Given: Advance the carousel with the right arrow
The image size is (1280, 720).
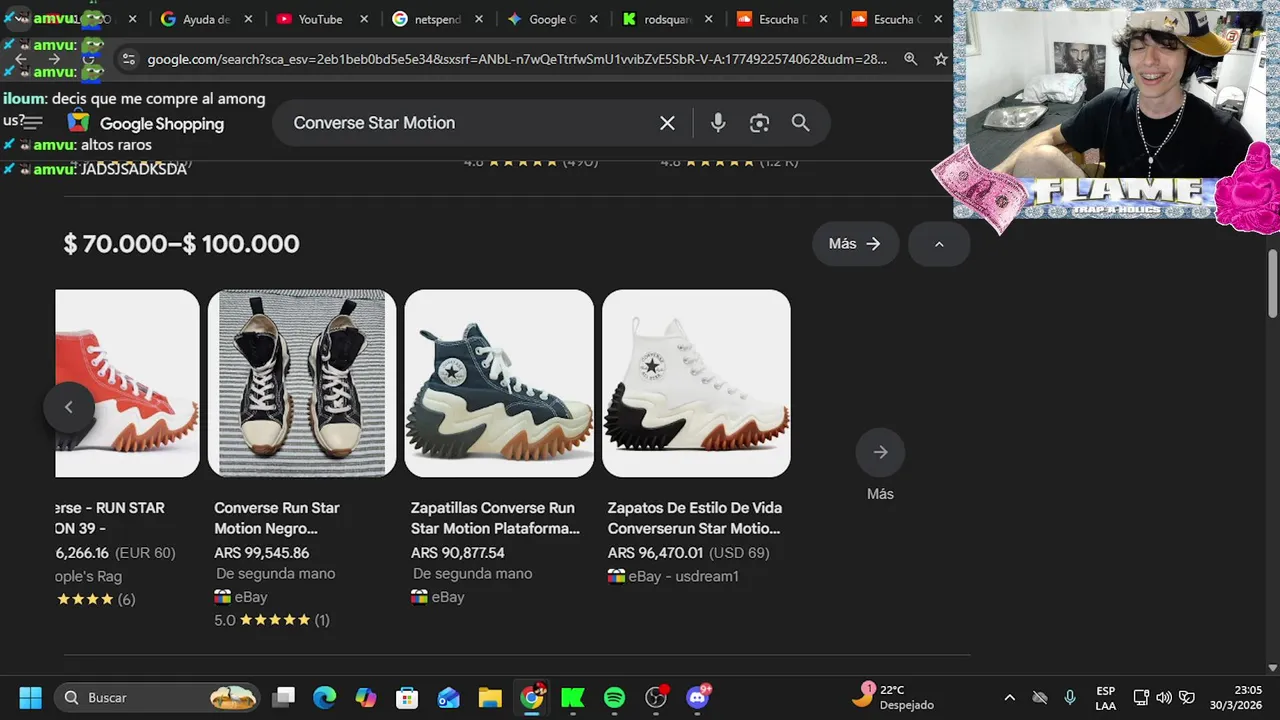Looking at the screenshot, I should click(x=880, y=452).
